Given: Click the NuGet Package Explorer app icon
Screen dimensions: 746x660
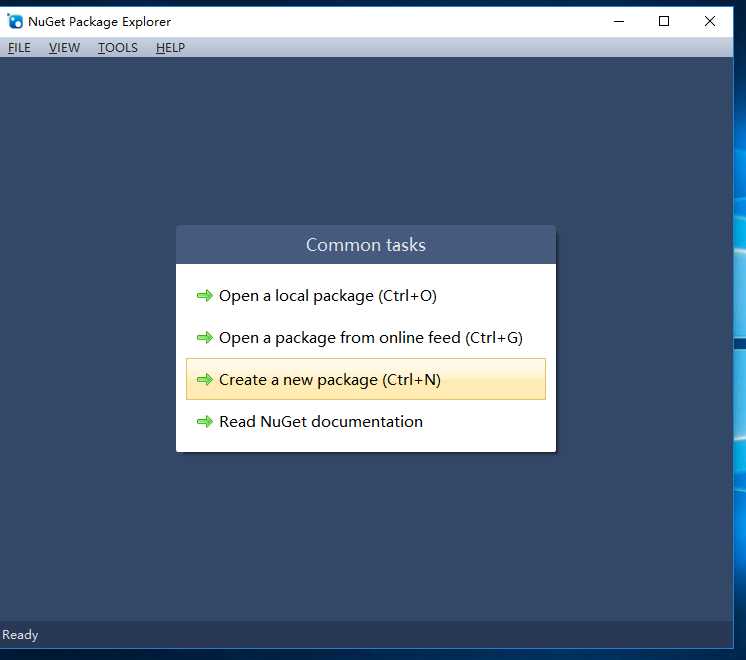Looking at the screenshot, I should pos(15,21).
